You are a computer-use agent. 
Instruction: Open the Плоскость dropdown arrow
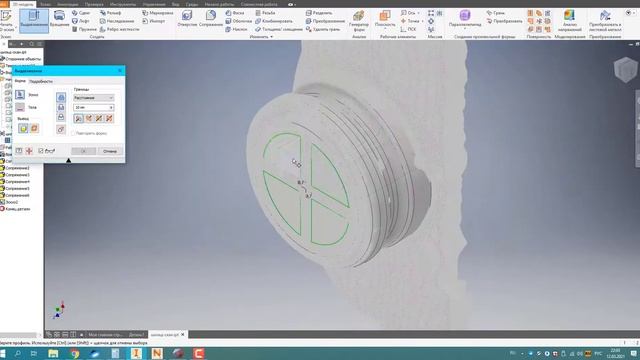point(385,29)
